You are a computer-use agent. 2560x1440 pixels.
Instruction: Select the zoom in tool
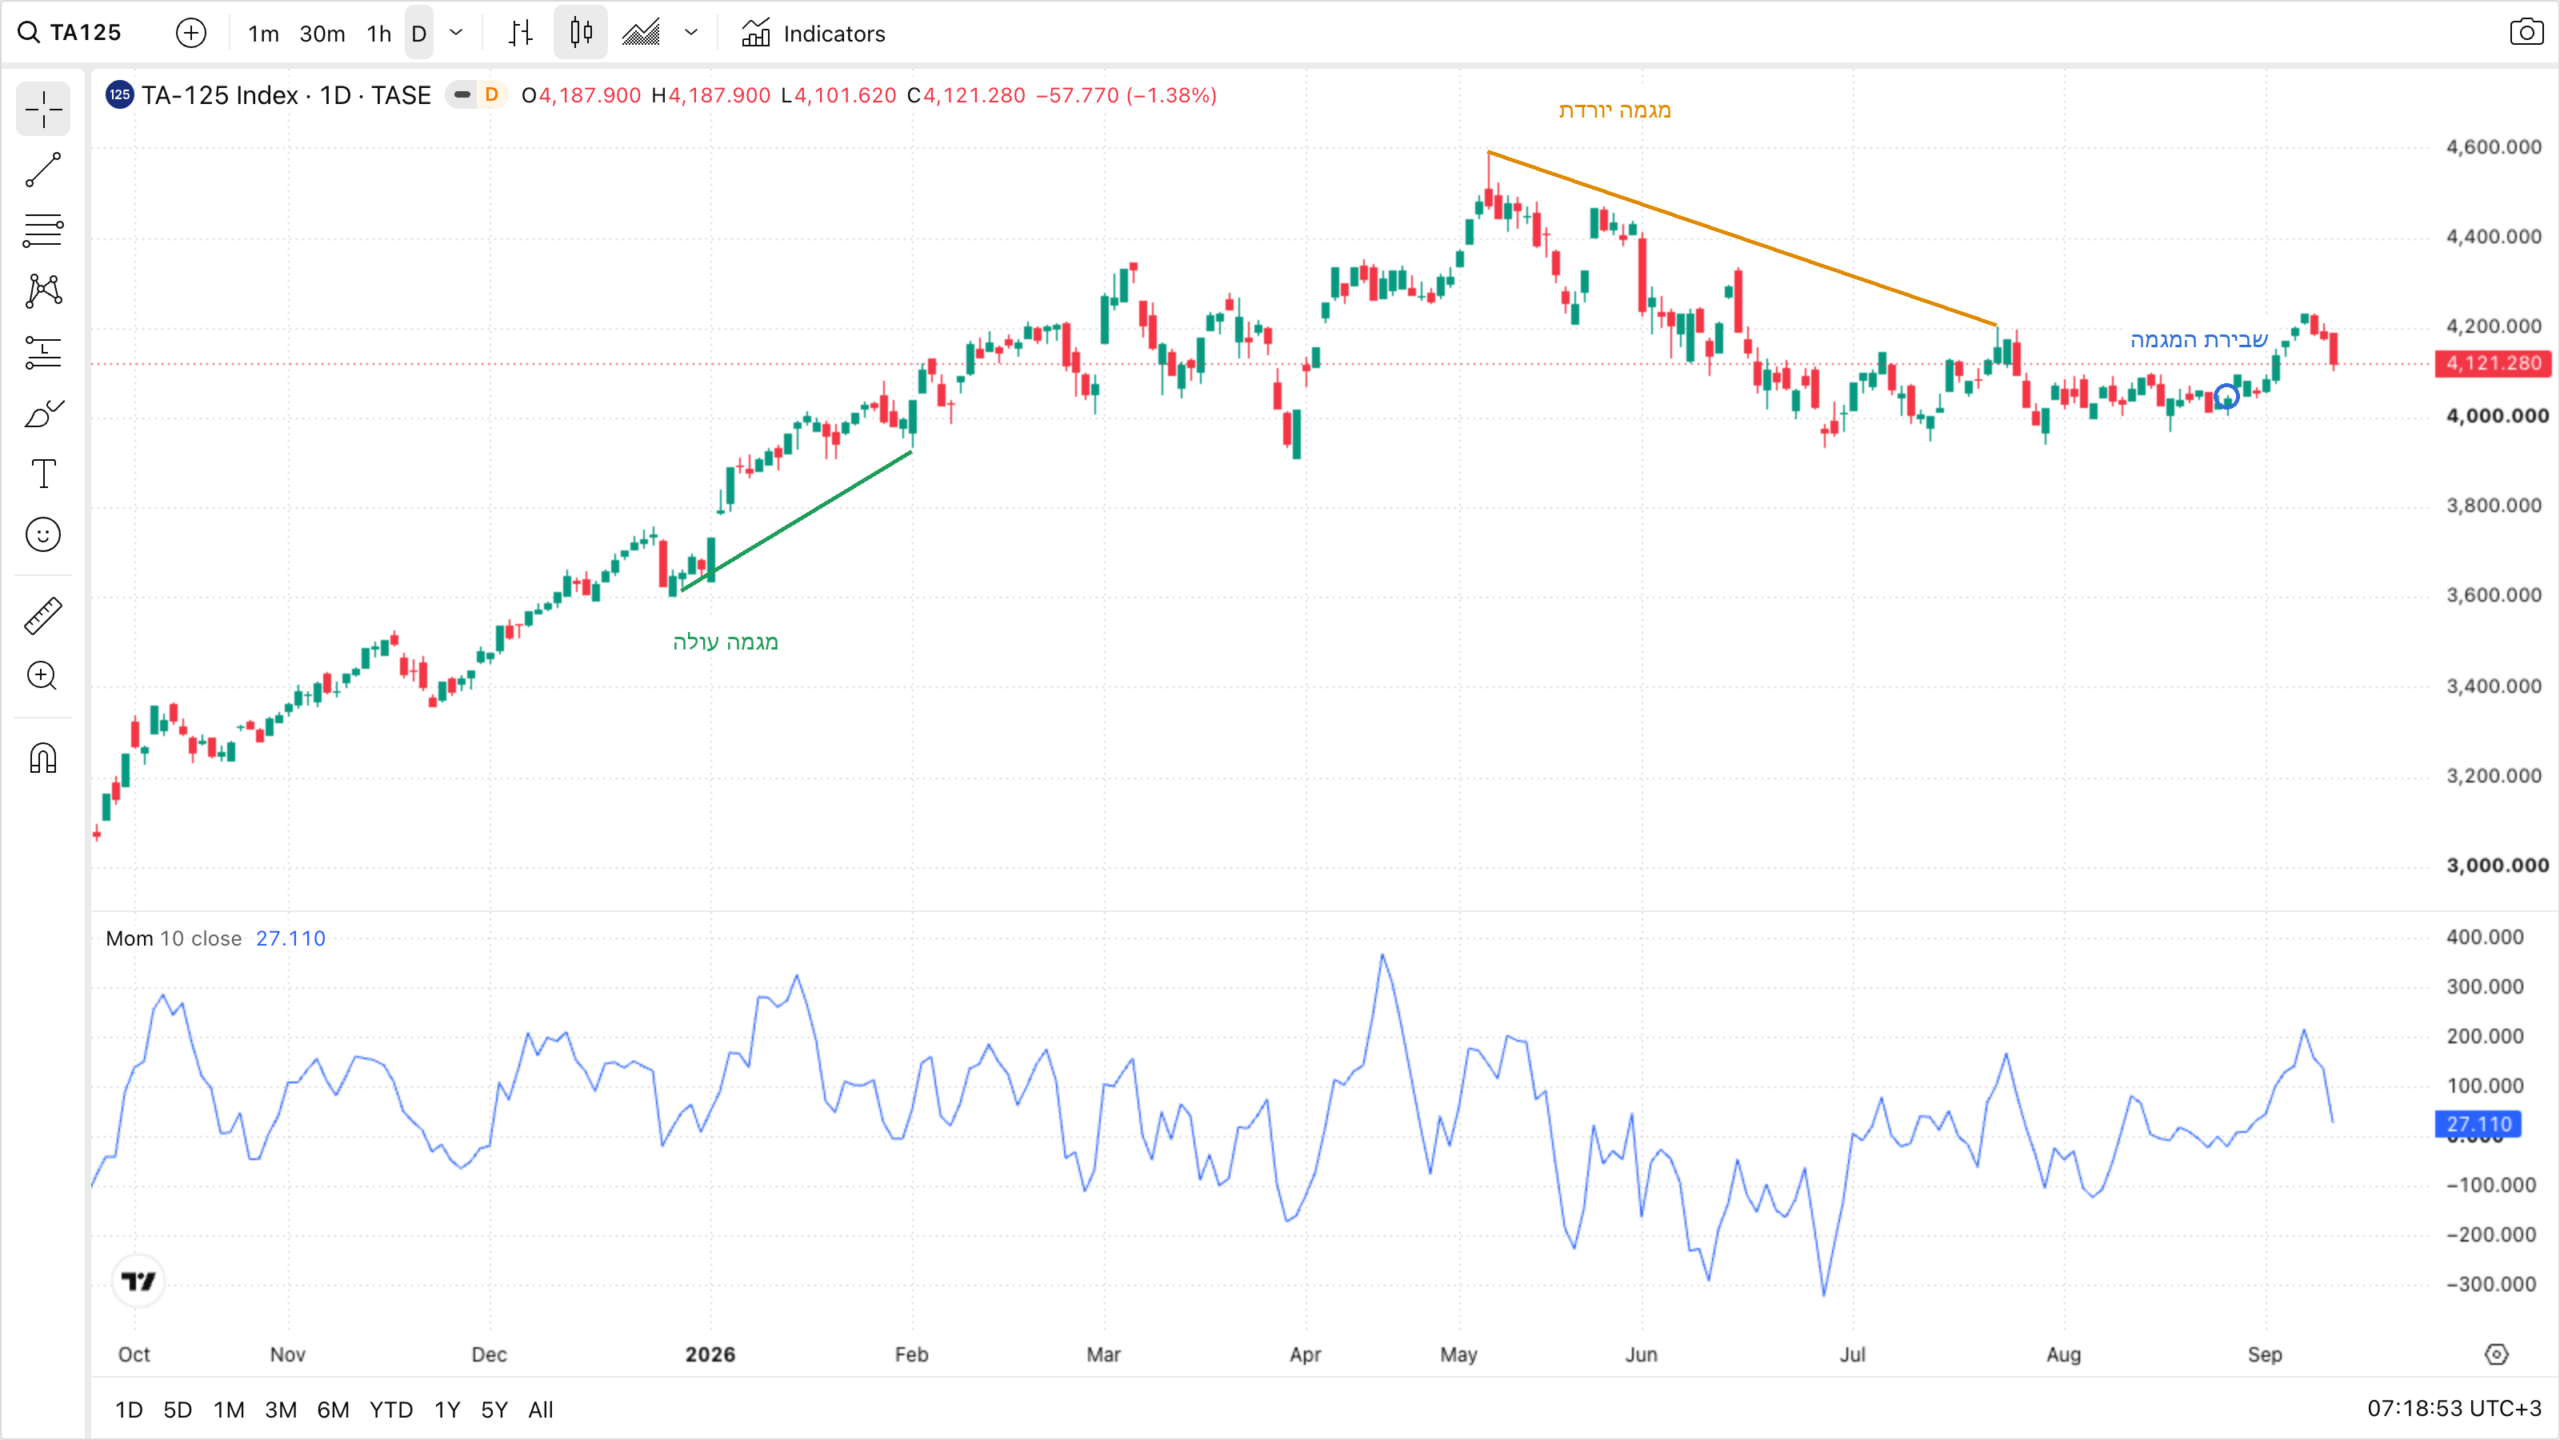coord(43,677)
